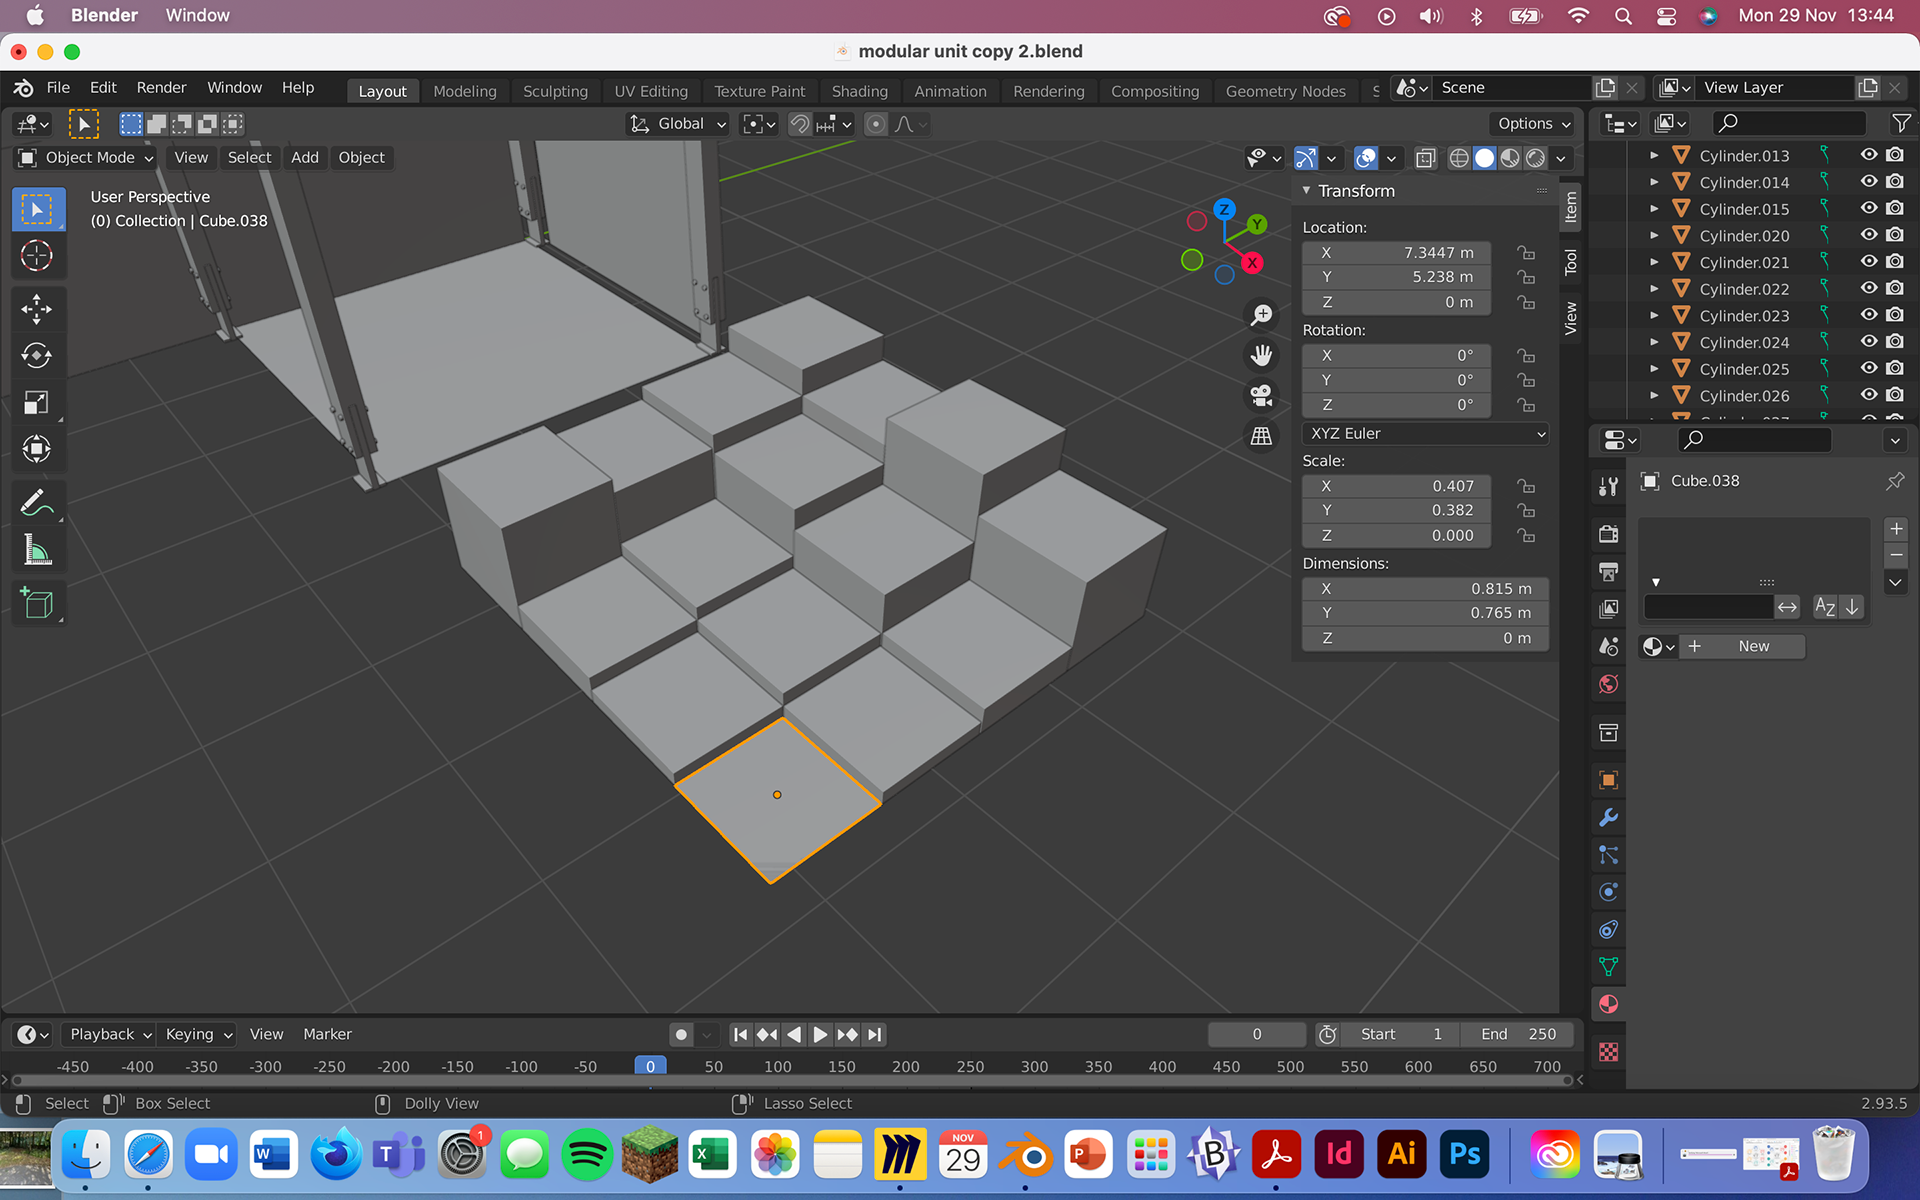Image resolution: width=1920 pixels, height=1200 pixels.
Task: Switch to the Shading workspace tab
Action: (x=859, y=91)
